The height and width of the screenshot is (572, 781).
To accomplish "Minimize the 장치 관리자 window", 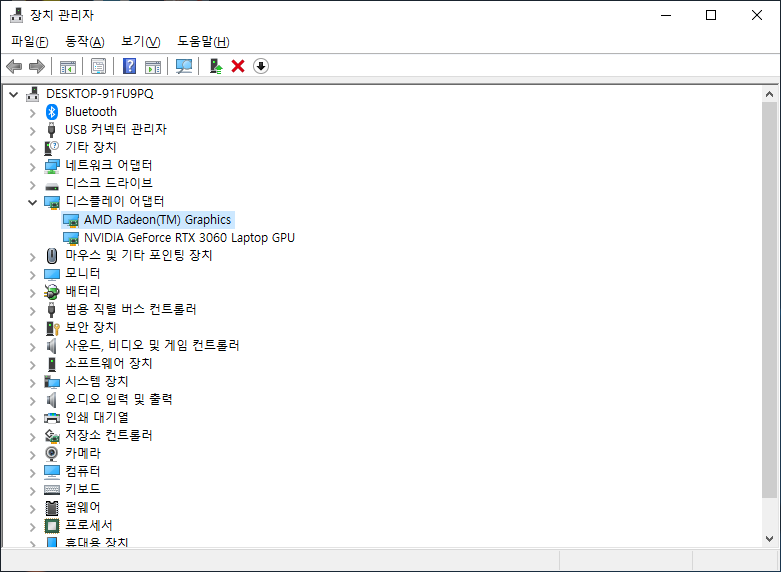I will tap(666, 15).
